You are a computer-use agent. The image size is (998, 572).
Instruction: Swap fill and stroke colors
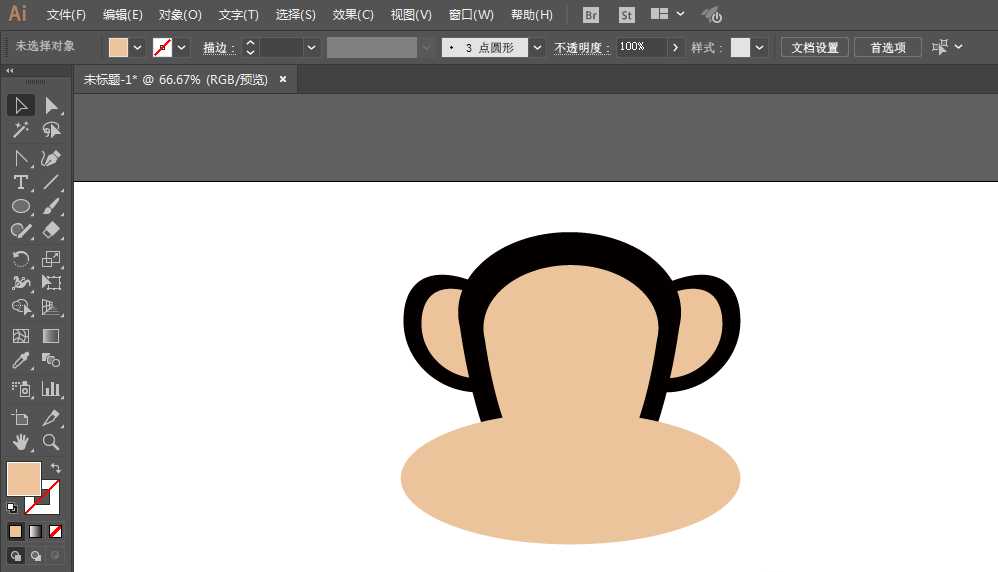(56, 468)
